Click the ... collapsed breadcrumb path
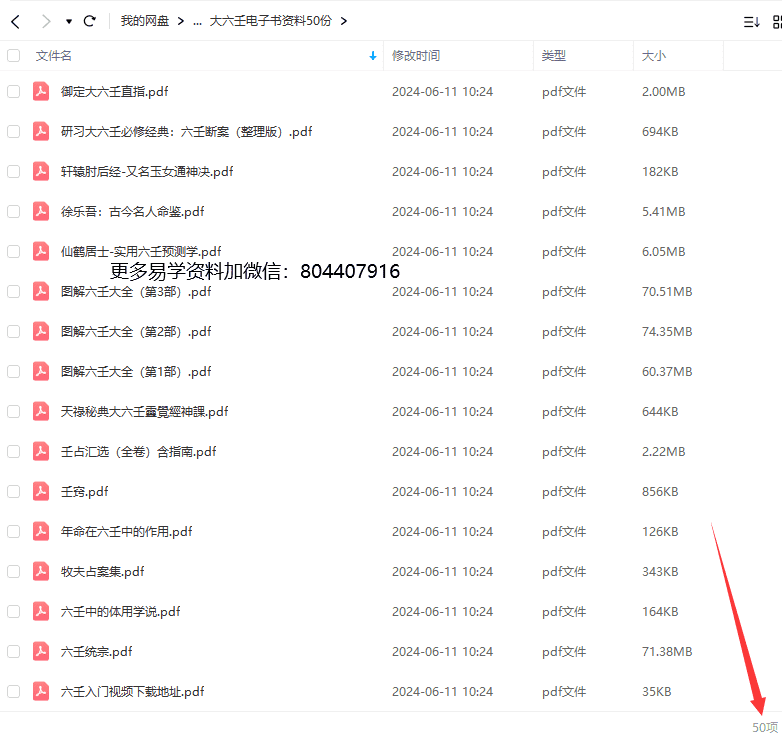The height and width of the screenshot is (739, 782). 196,21
